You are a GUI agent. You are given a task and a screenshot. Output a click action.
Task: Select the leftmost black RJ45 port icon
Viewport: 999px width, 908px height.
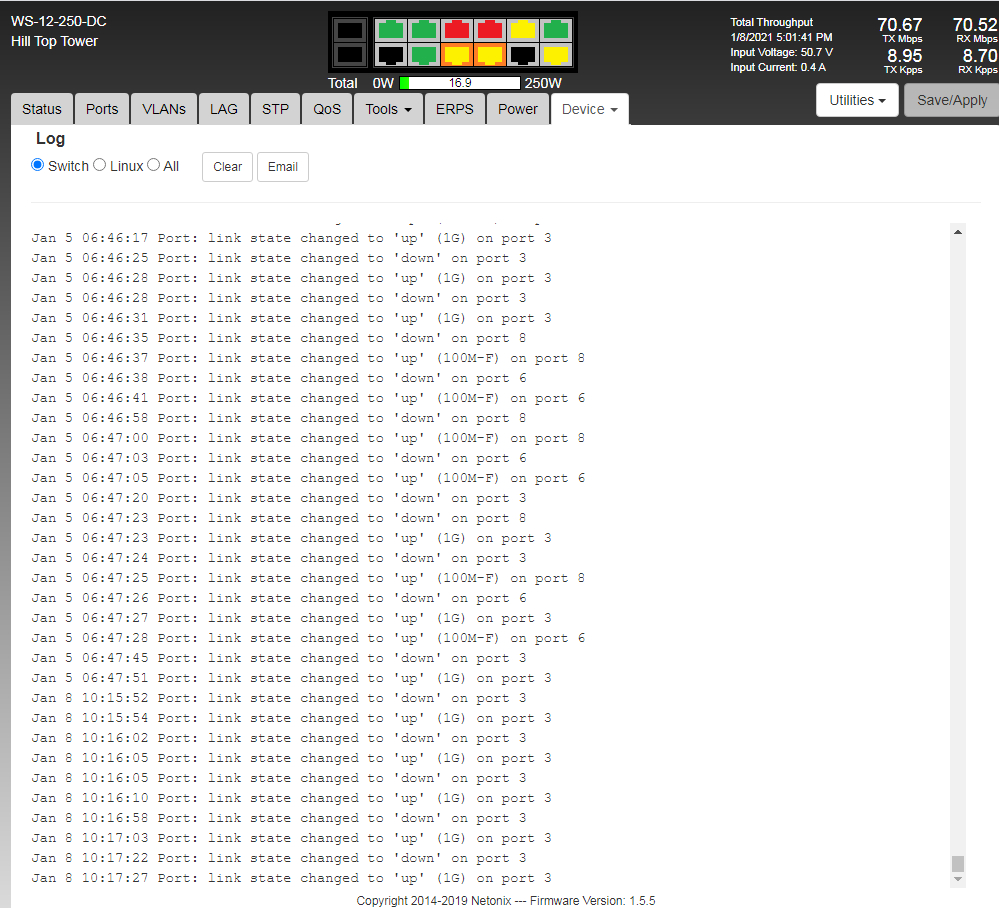(x=391, y=55)
